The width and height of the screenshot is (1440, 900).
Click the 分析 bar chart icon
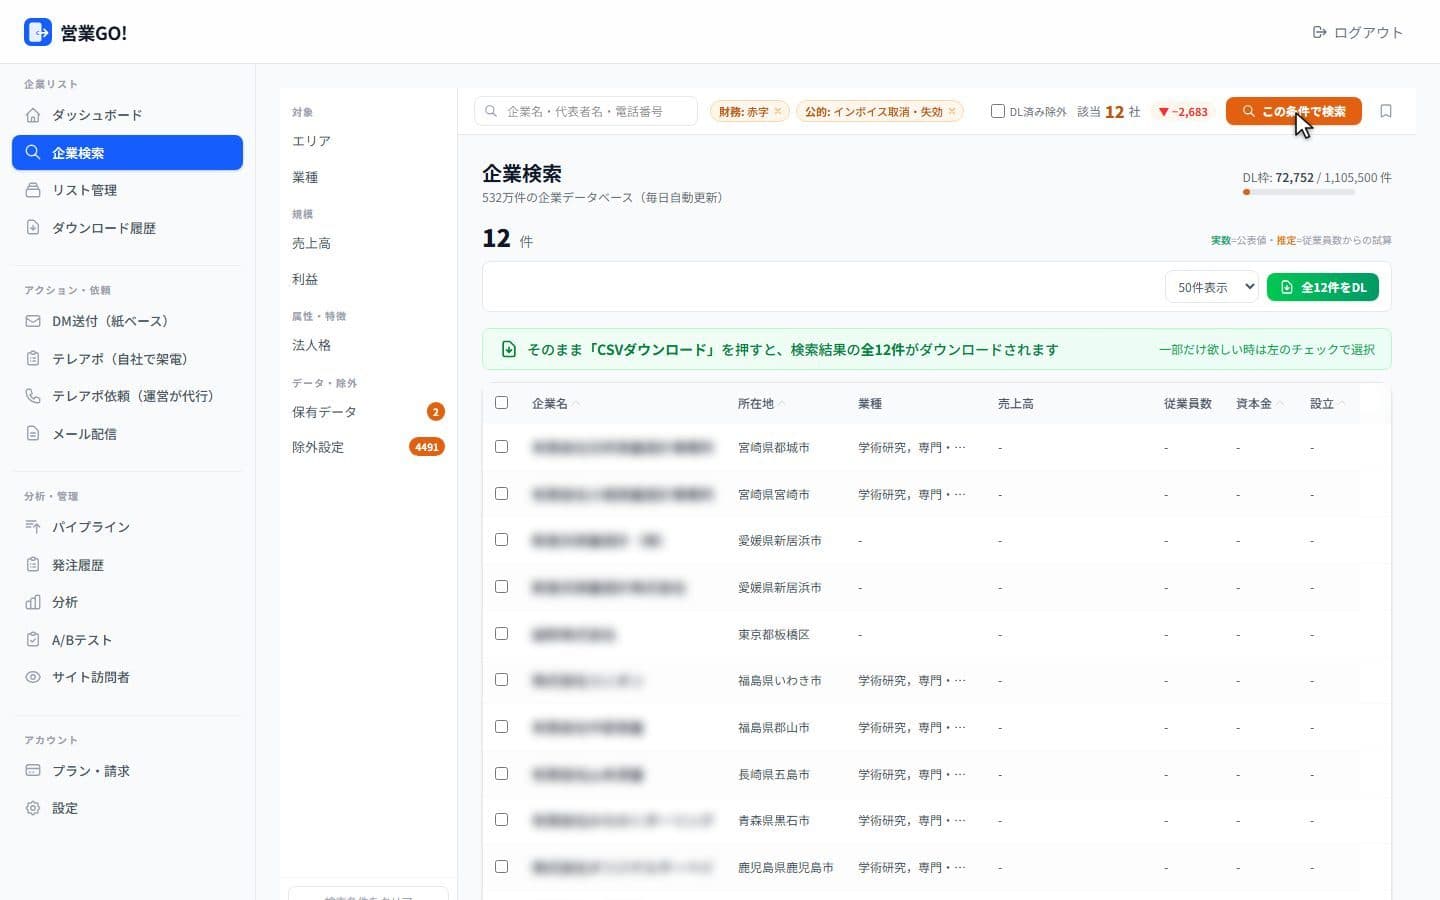coord(33,602)
